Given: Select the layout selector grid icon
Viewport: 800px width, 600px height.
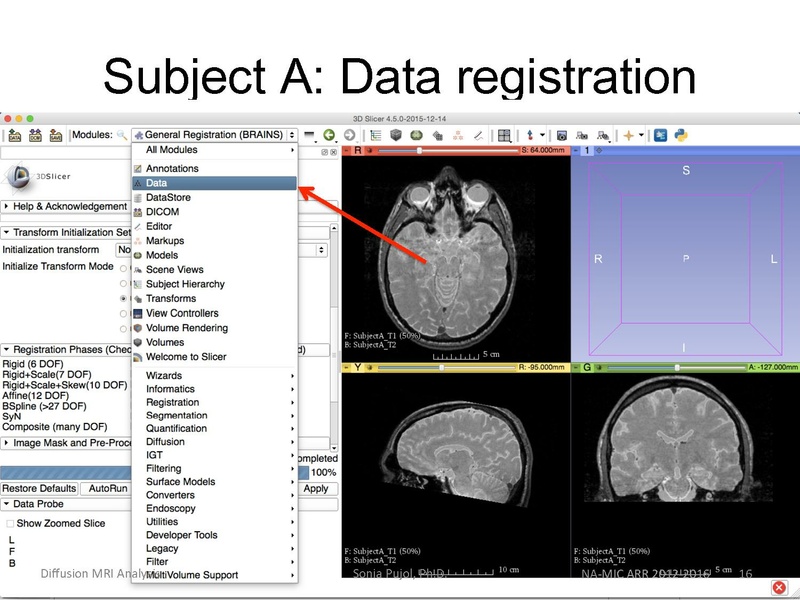Looking at the screenshot, I should tap(504, 133).
